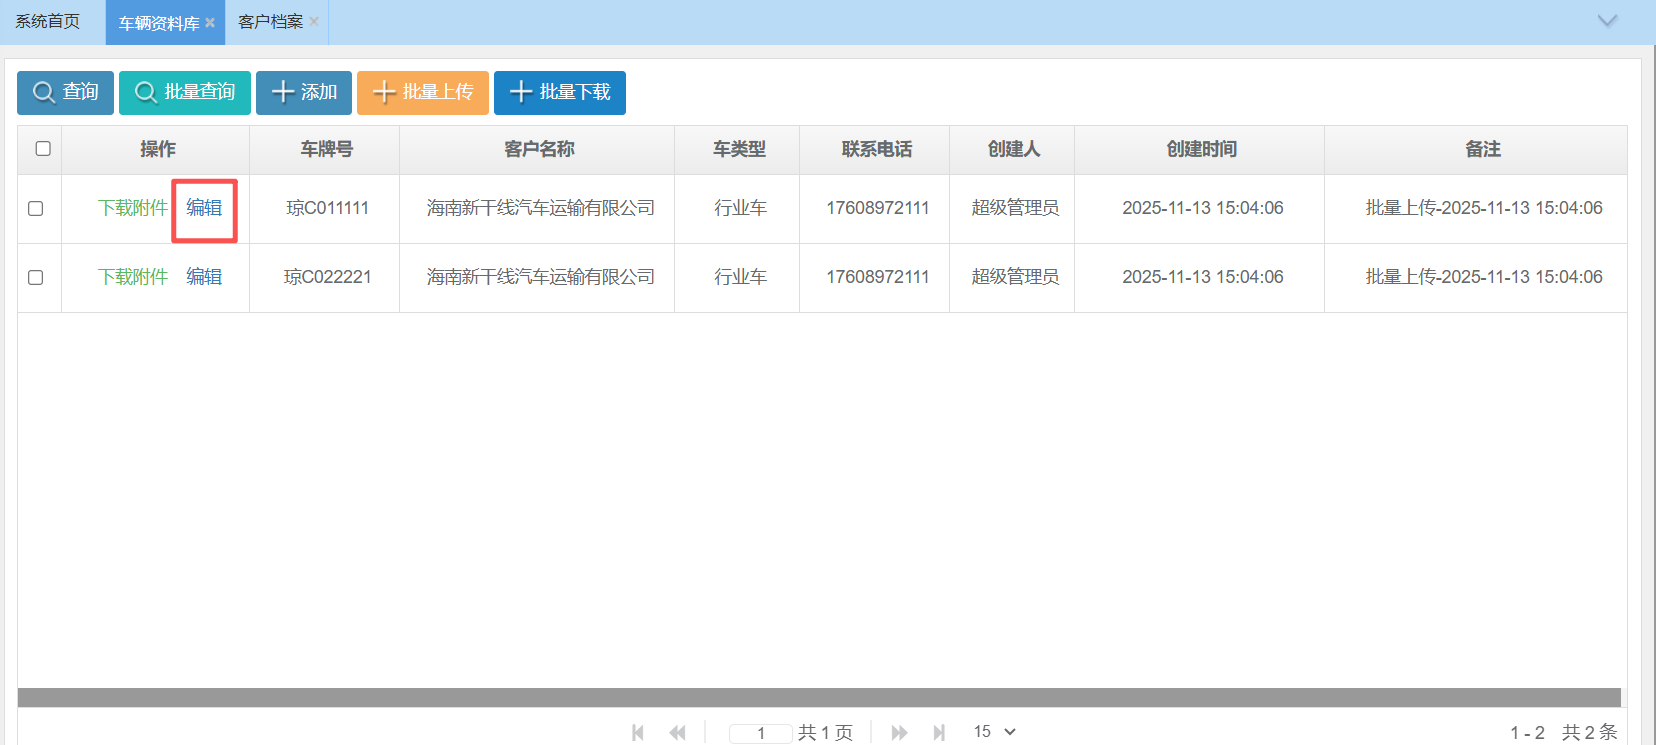
Task: Open the page size dropdown showing 15
Action: (x=995, y=732)
